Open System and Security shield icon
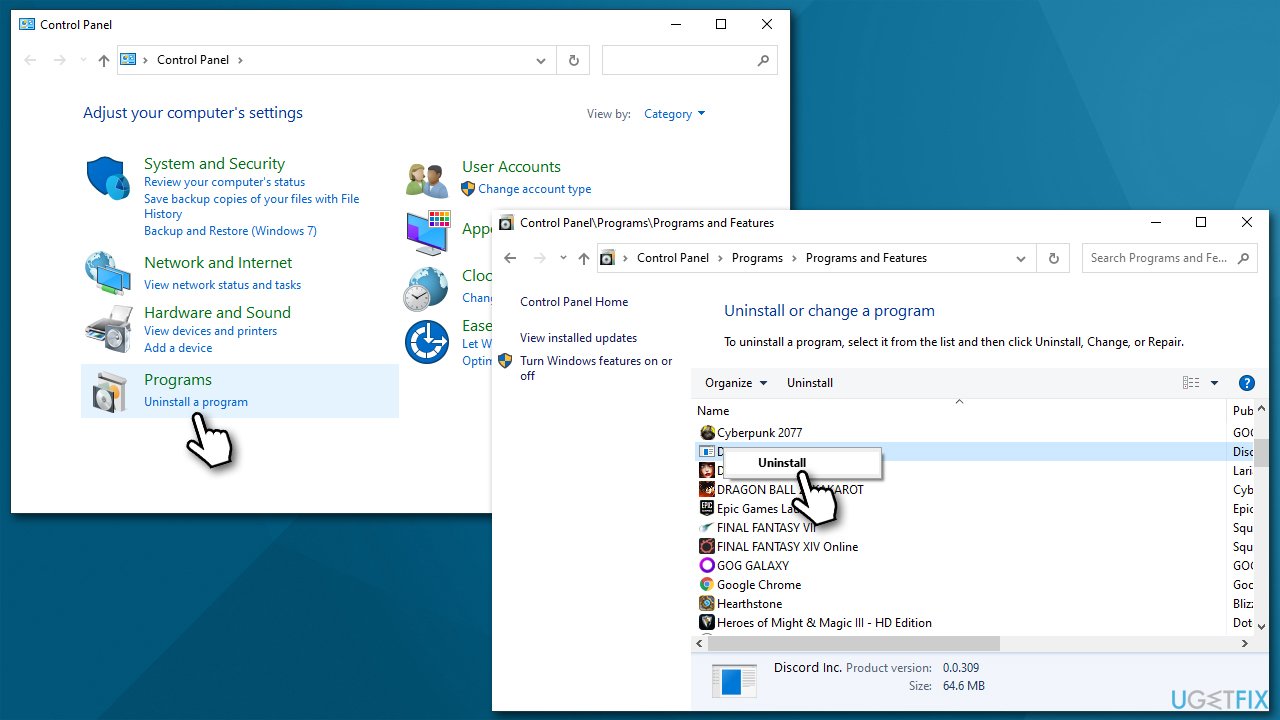Viewport: 1280px width, 720px height. tap(108, 179)
